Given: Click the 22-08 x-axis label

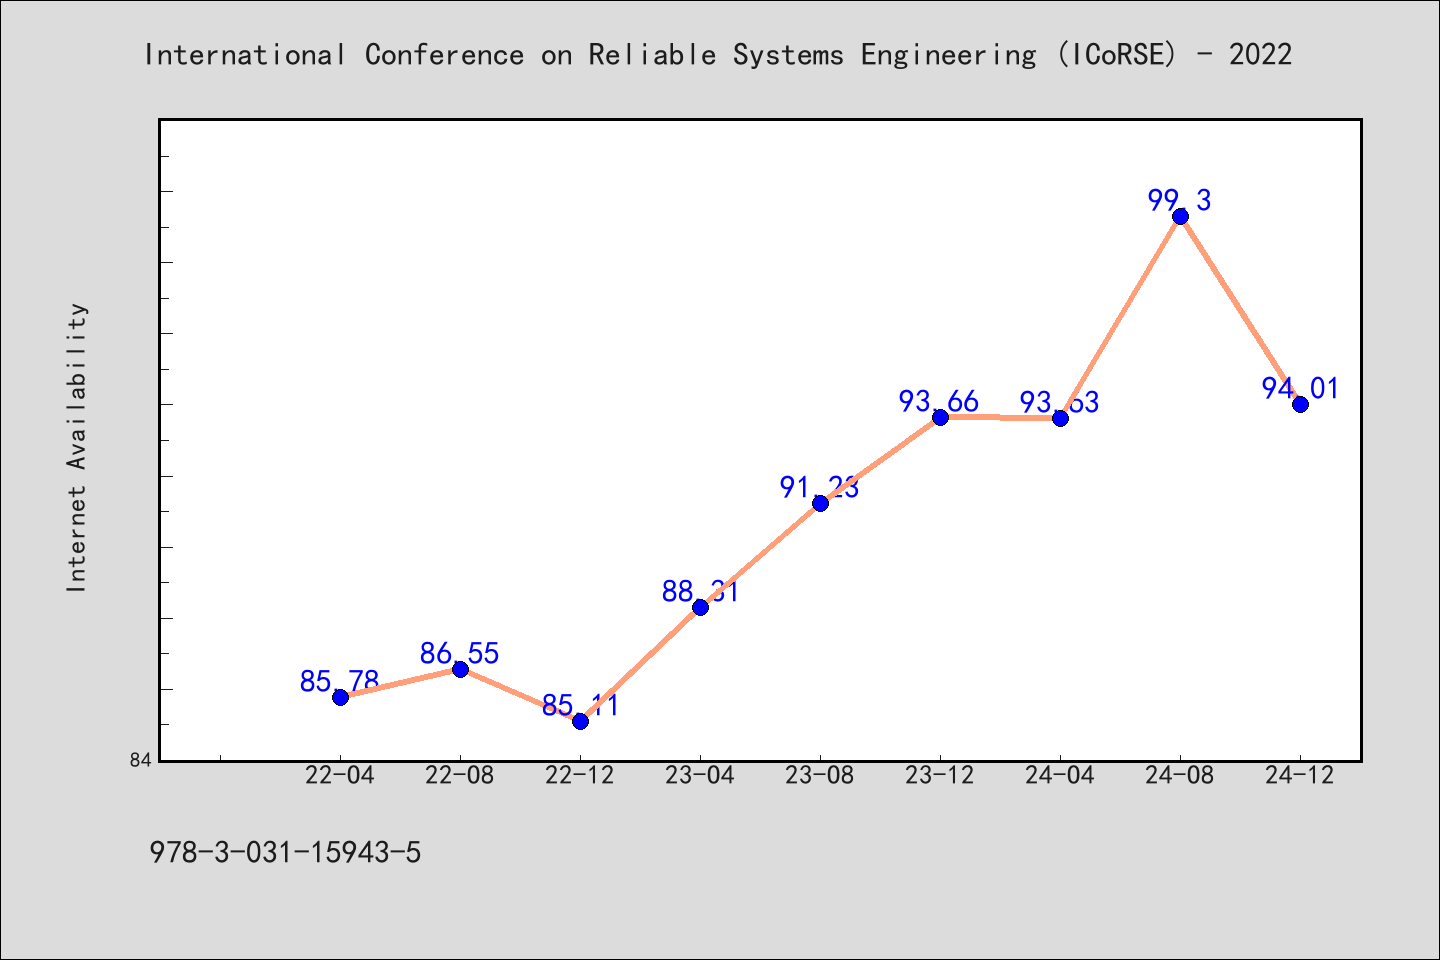Looking at the screenshot, I should pos(460,775).
